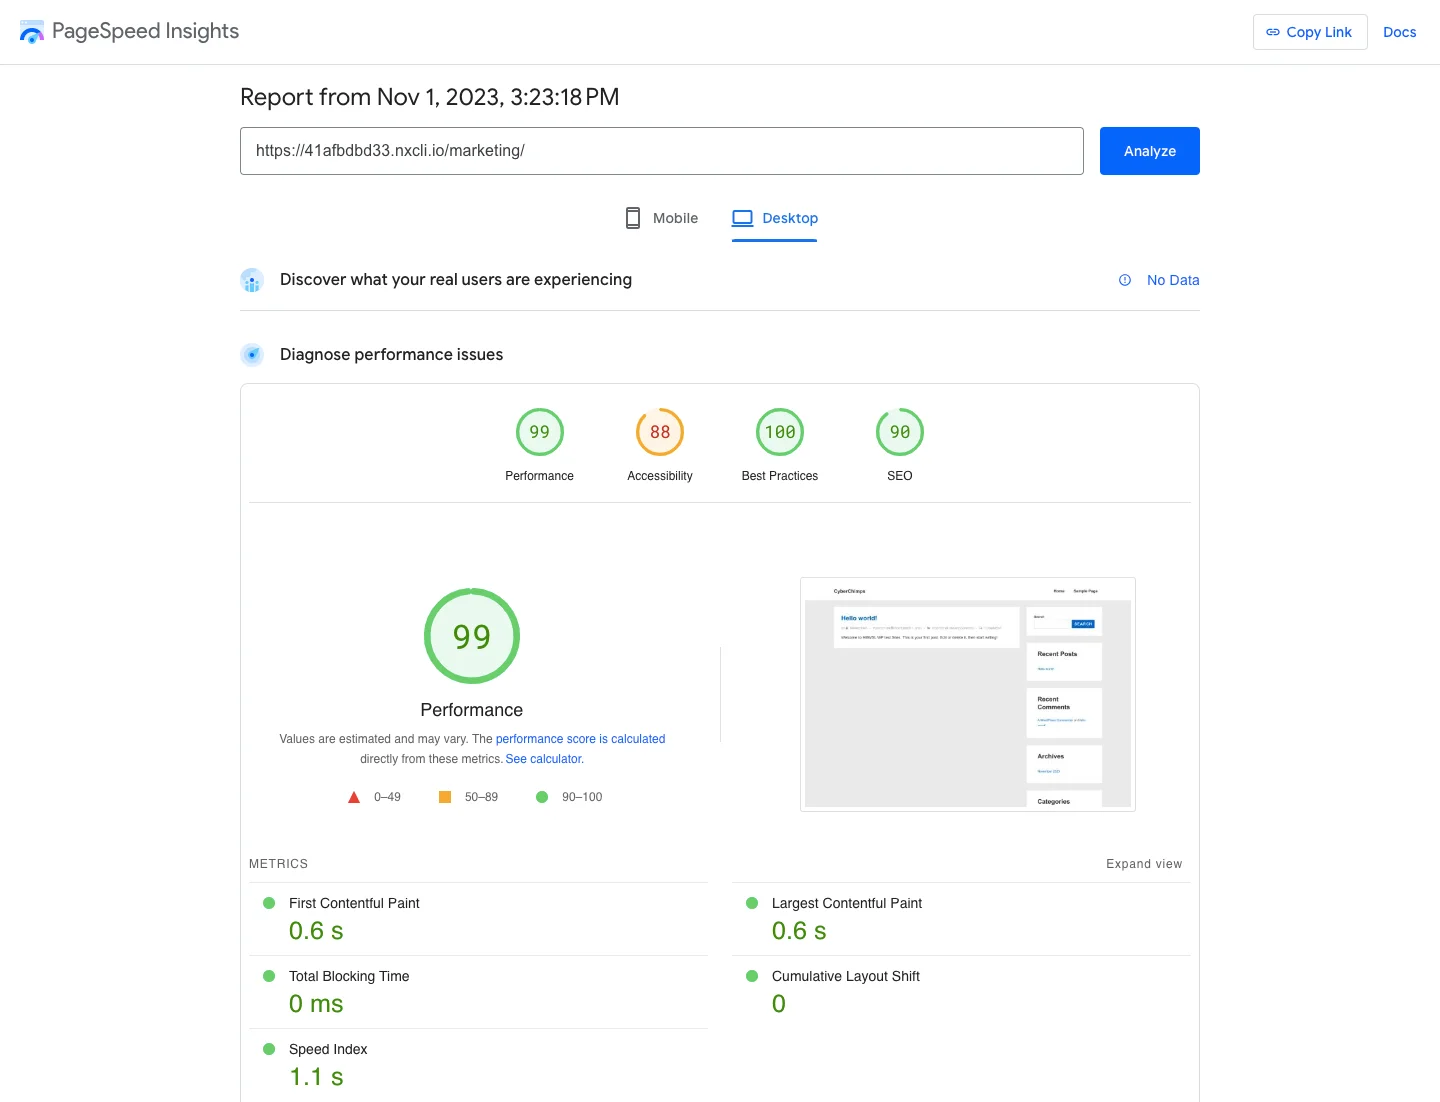
Task: Switch to the Mobile tab
Action: (675, 218)
